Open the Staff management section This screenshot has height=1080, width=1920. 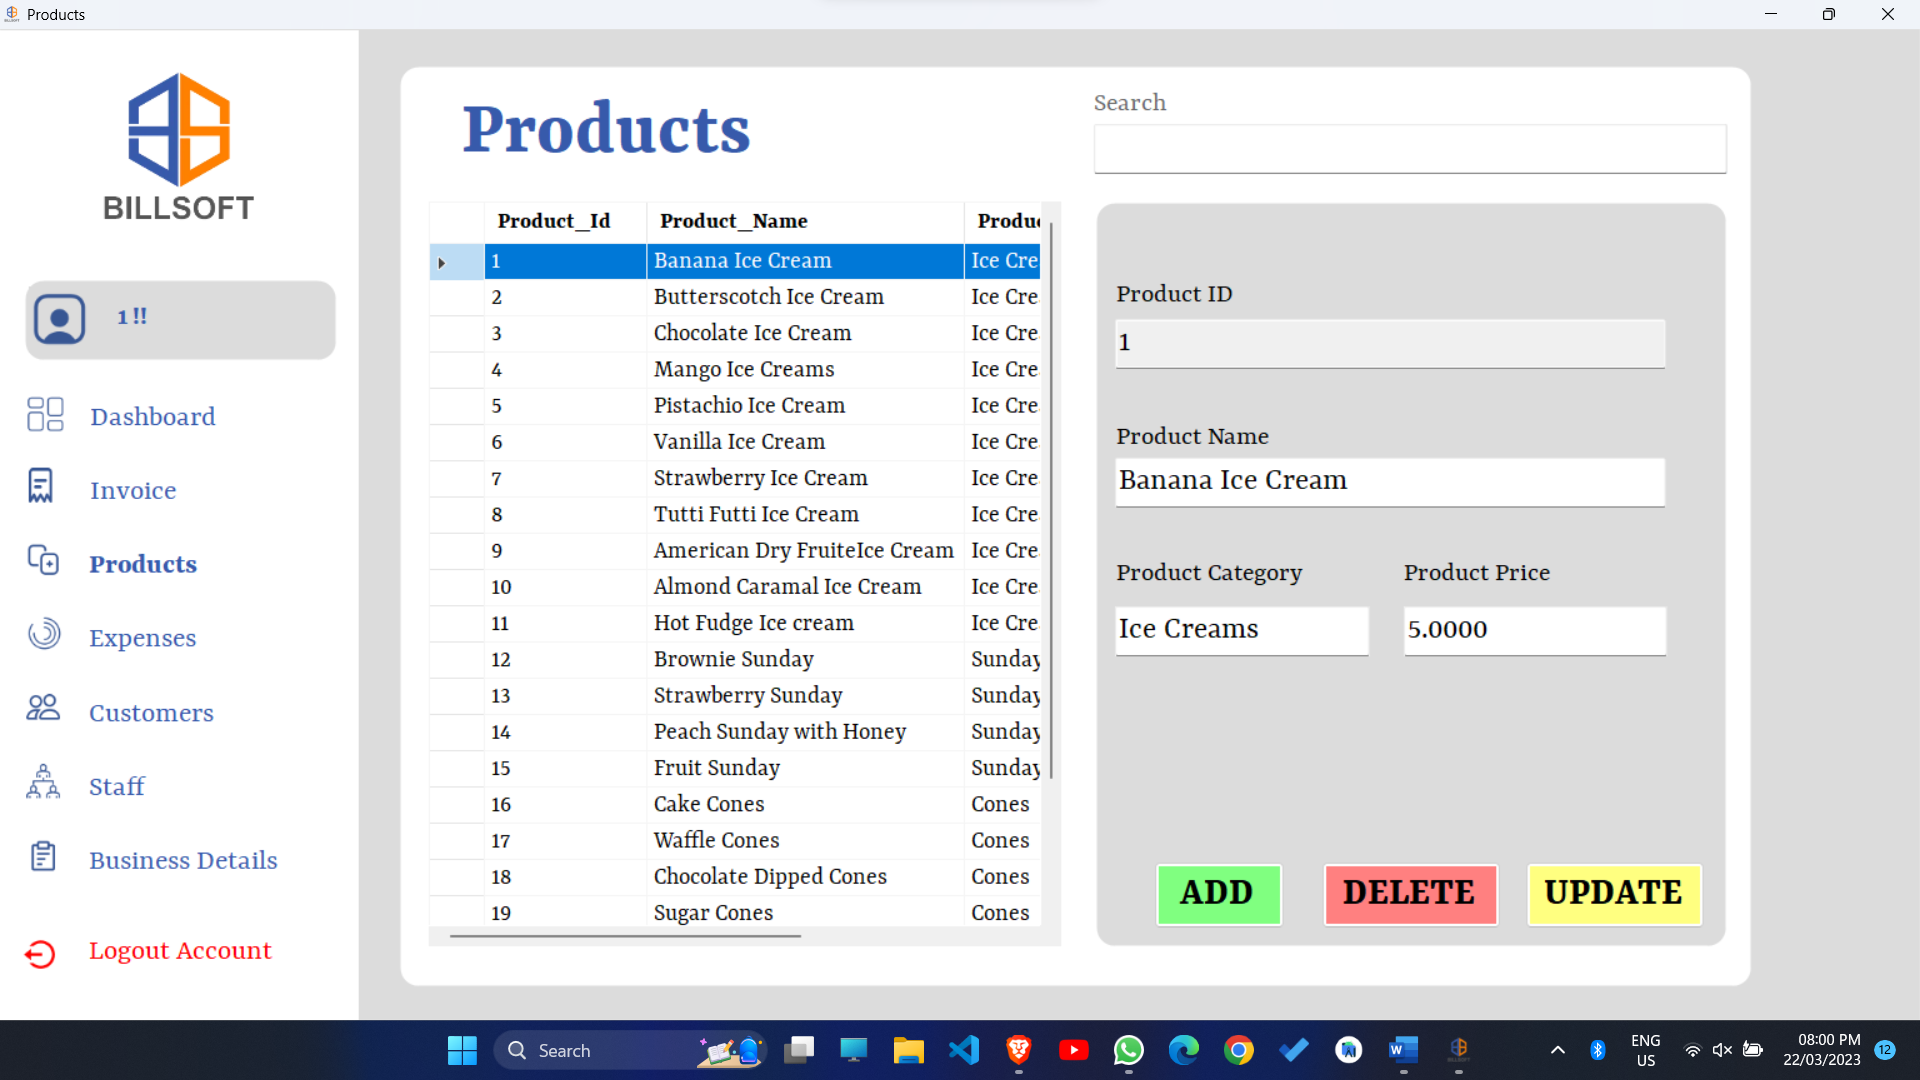click(x=115, y=786)
